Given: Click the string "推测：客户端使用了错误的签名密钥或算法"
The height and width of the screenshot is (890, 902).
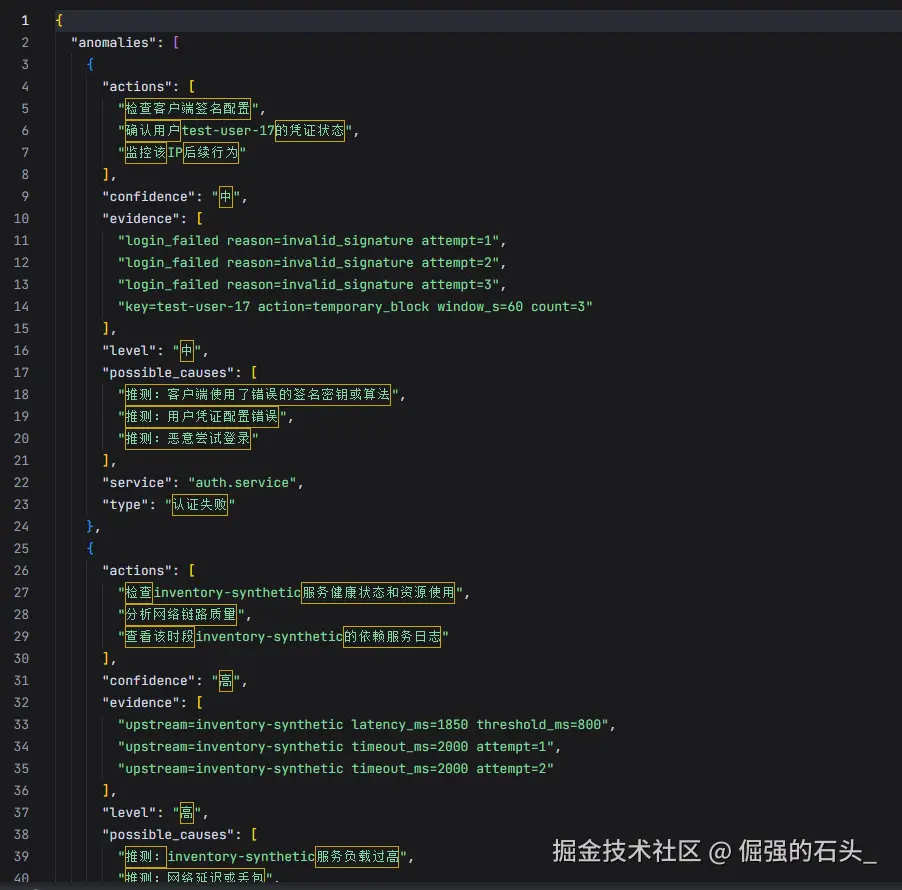Looking at the screenshot, I should (258, 395).
